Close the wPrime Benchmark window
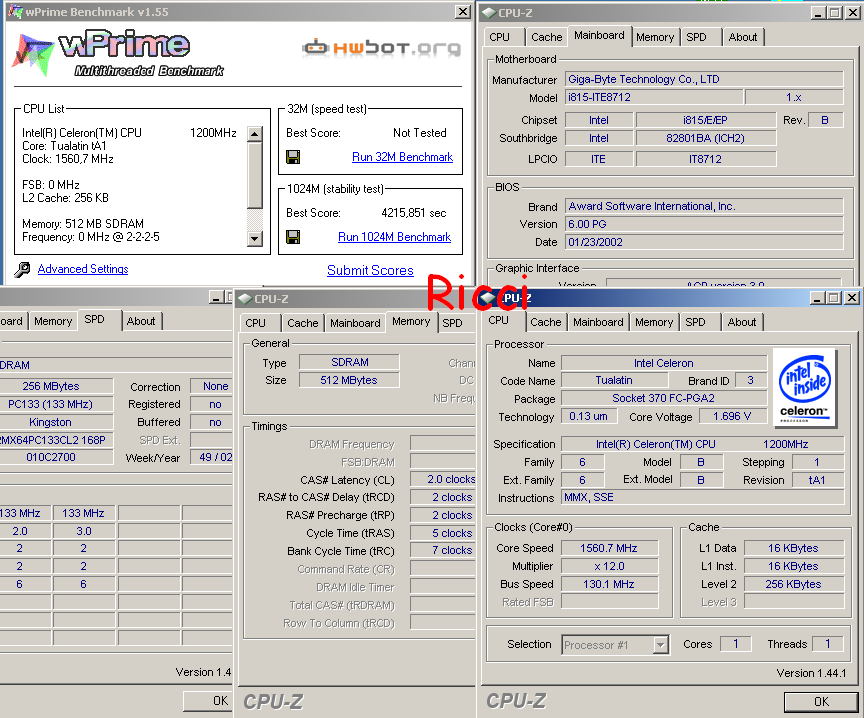This screenshot has height=718, width=864. [463, 12]
